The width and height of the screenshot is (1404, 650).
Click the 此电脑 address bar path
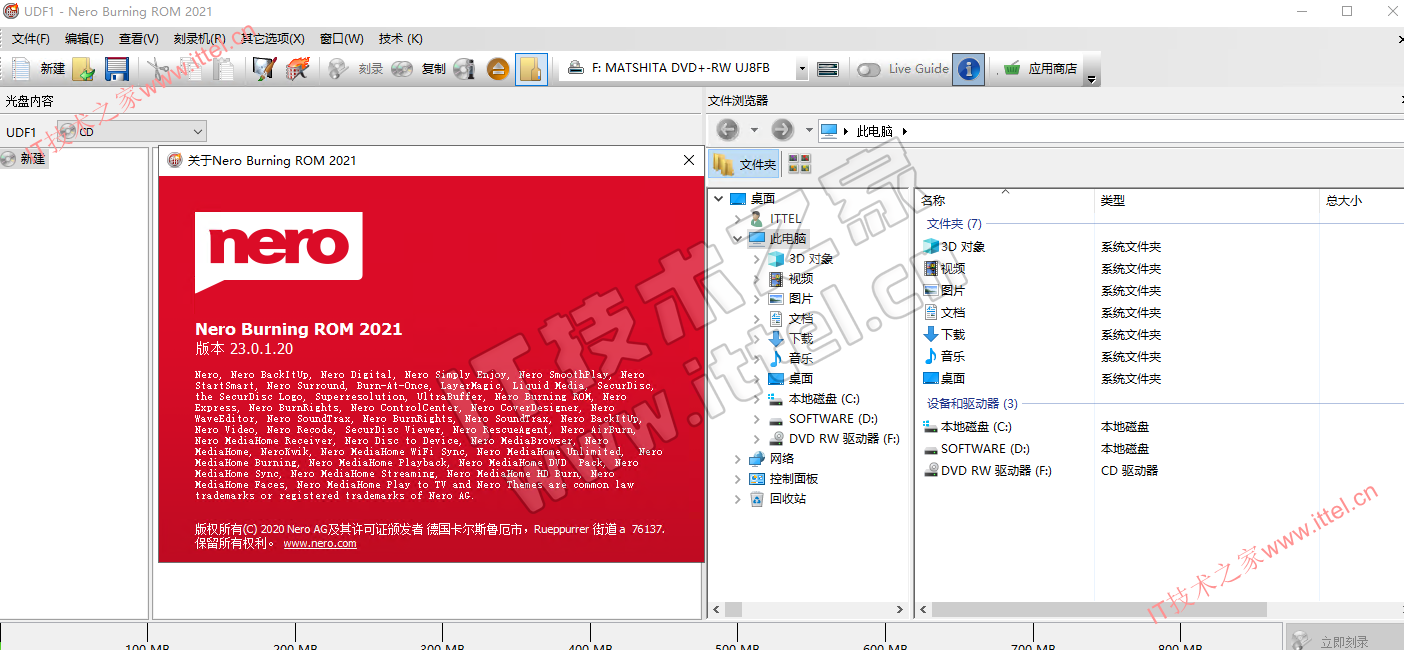875,131
